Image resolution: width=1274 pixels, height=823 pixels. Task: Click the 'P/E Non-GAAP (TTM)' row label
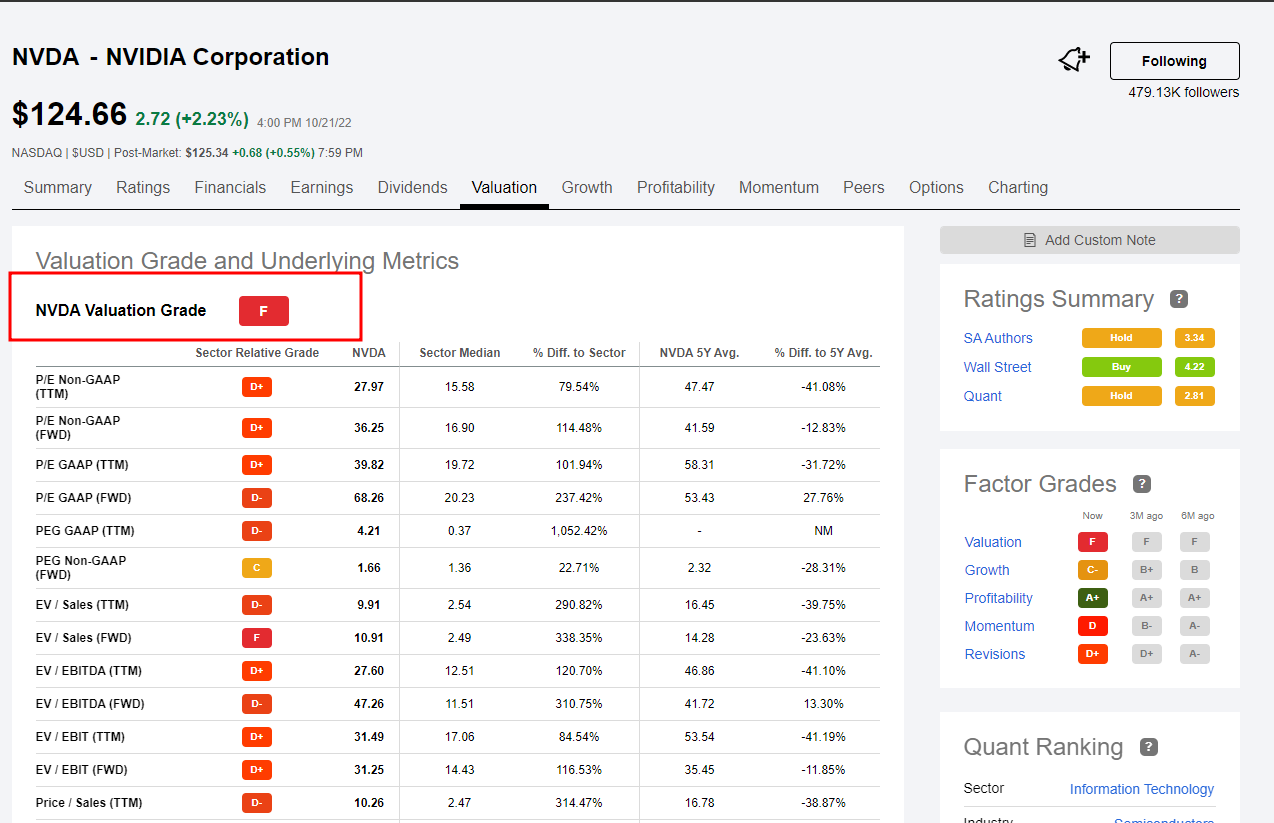click(x=78, y=387)
